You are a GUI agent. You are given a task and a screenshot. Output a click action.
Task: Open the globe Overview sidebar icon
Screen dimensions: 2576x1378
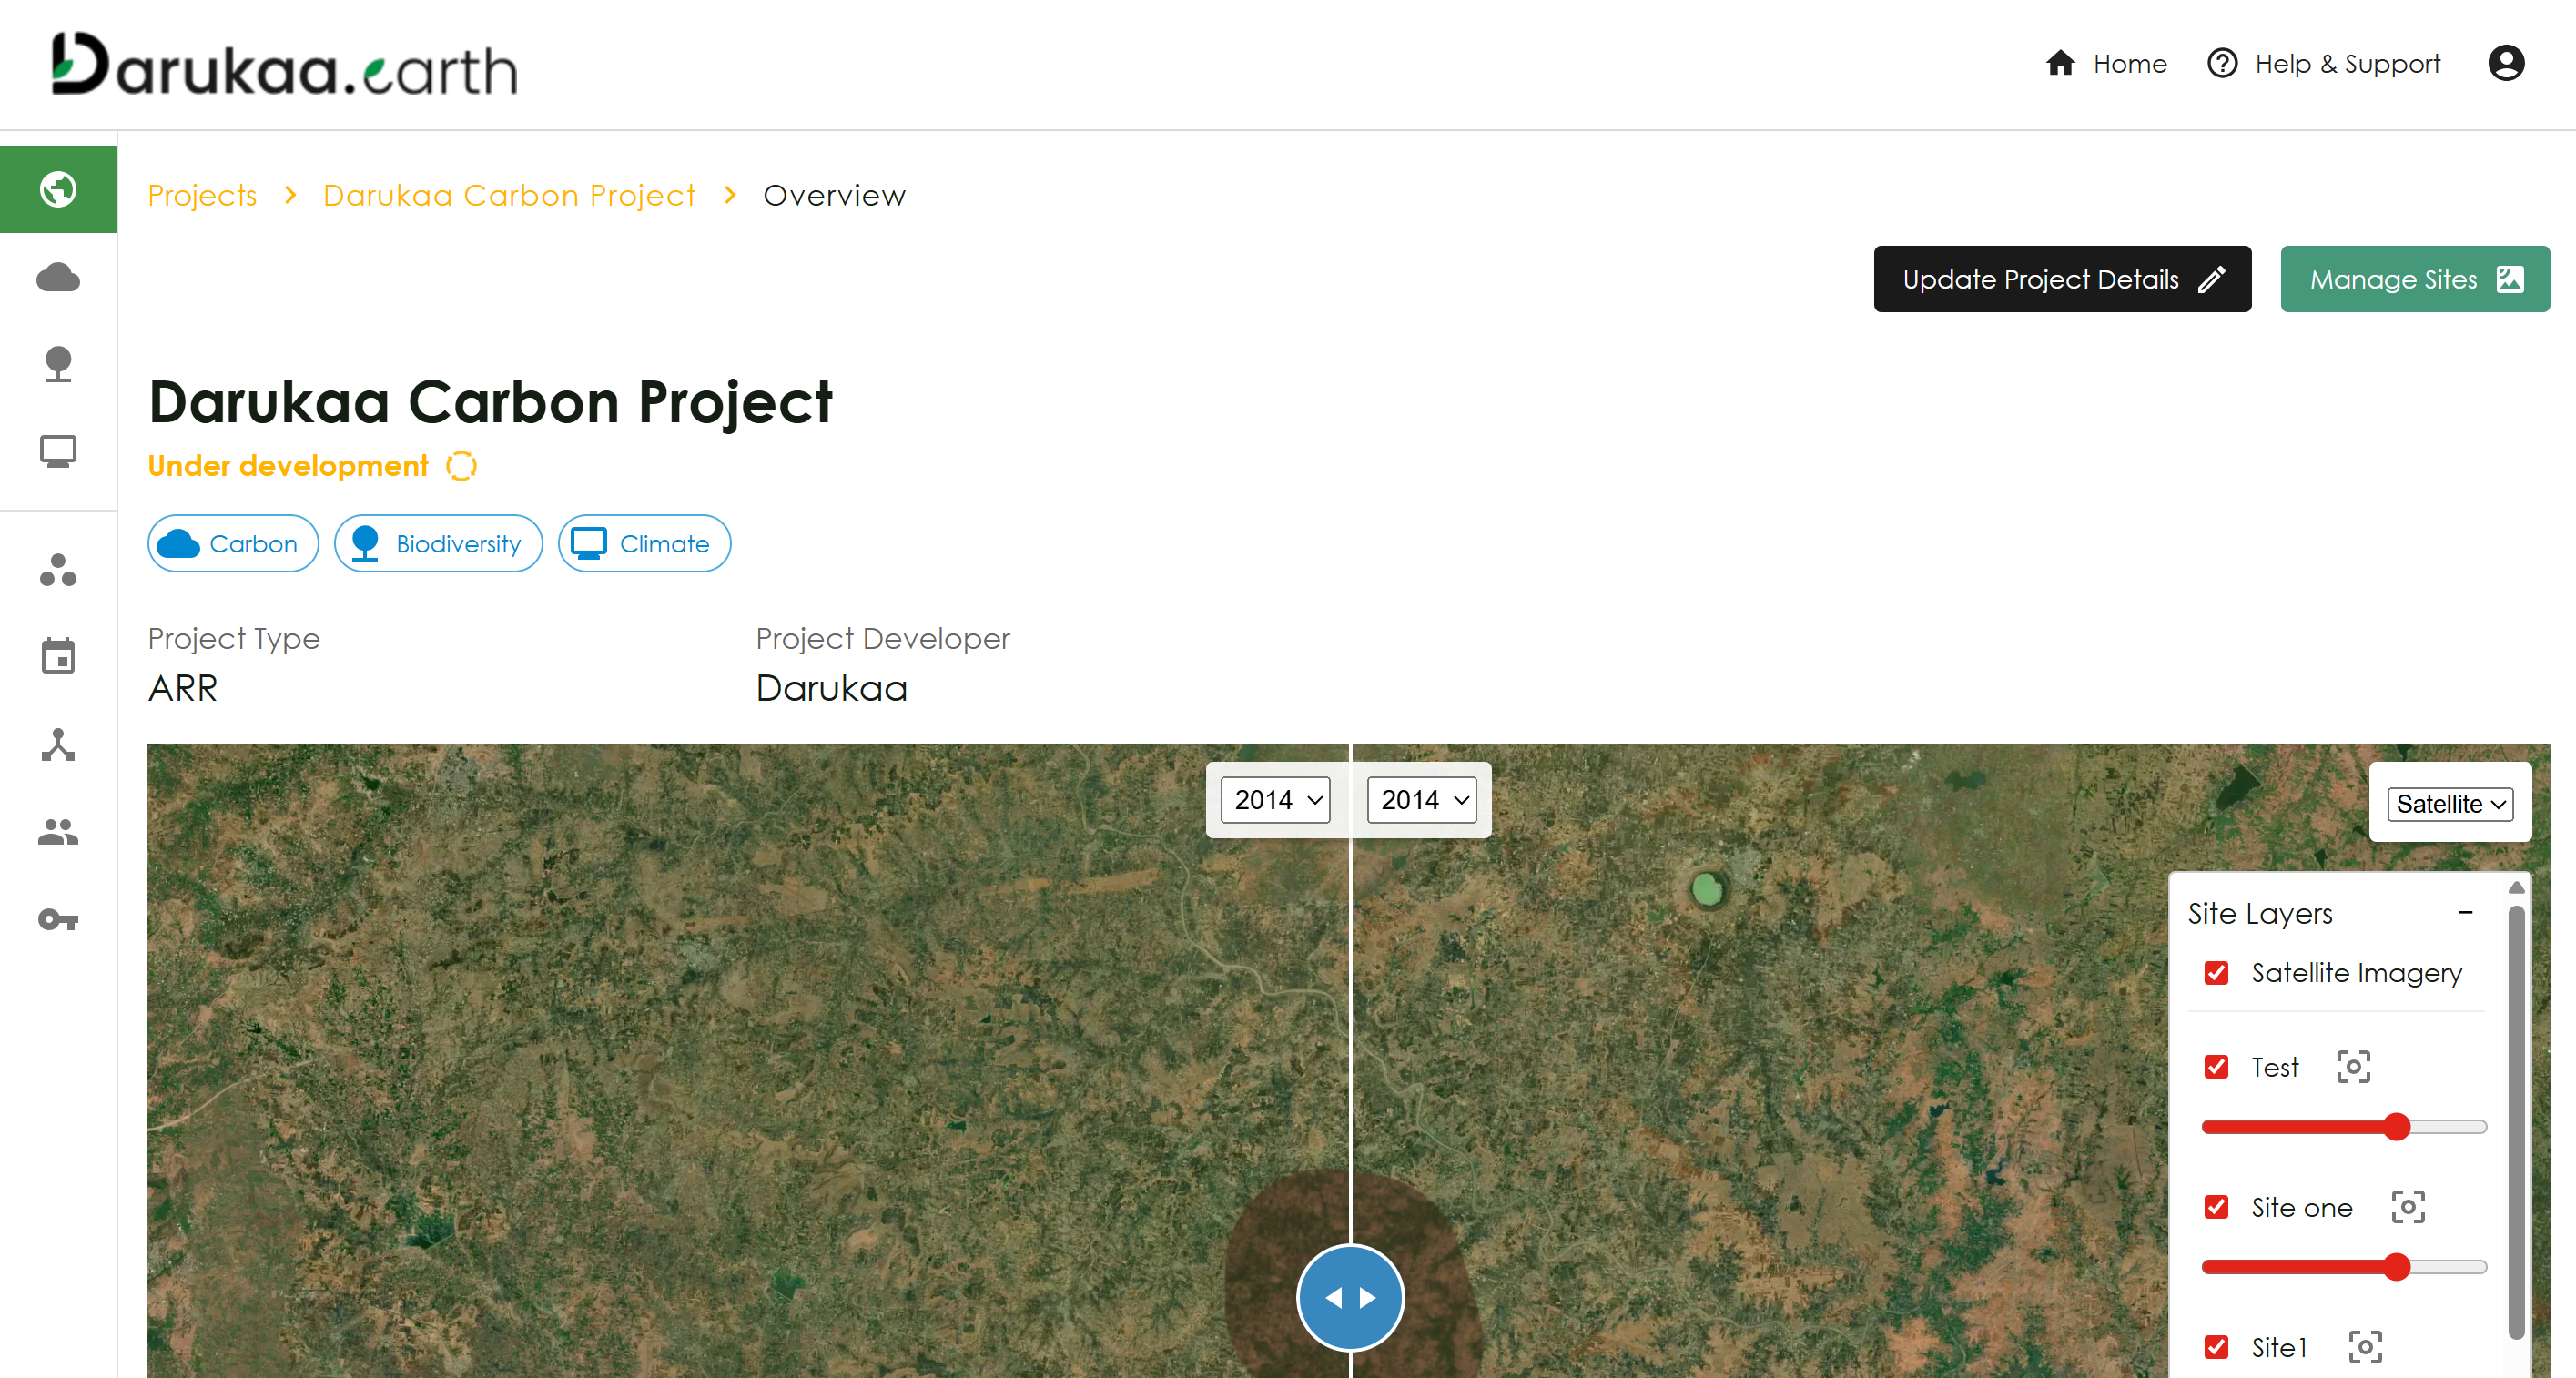point(58,189)
